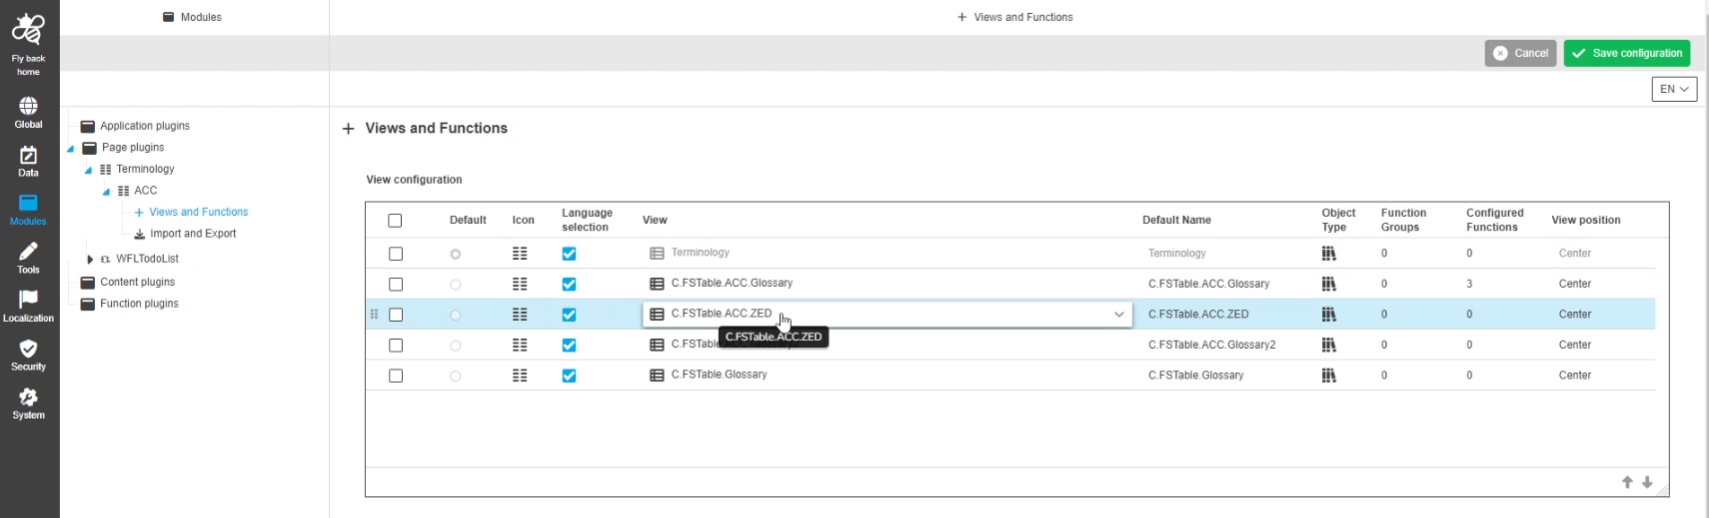1709x518 pixels.
Task: Expand the WFLTodoList tree node
Action: tap(90, 259)
